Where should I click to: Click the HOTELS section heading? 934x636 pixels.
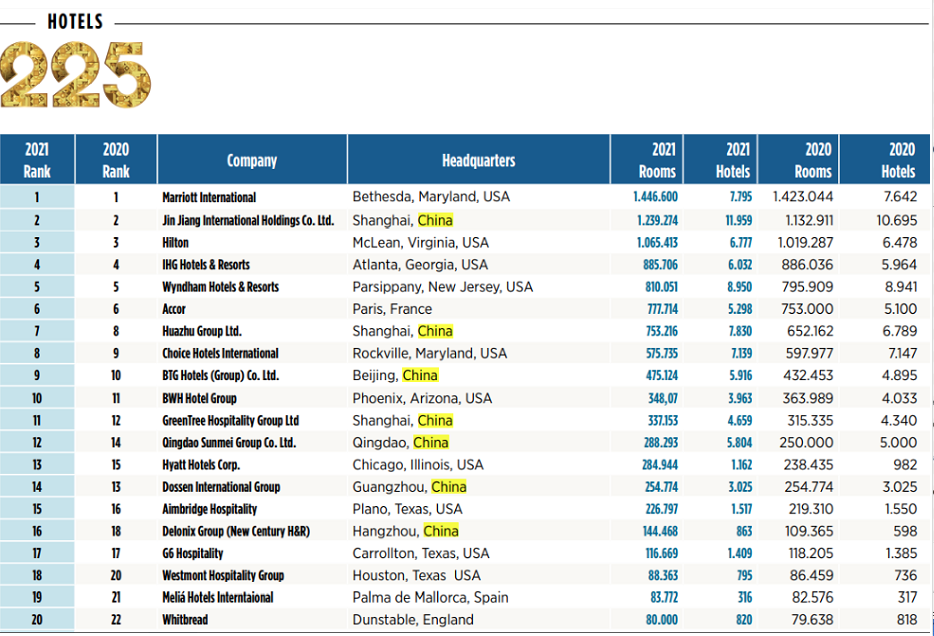click(76, 22)
